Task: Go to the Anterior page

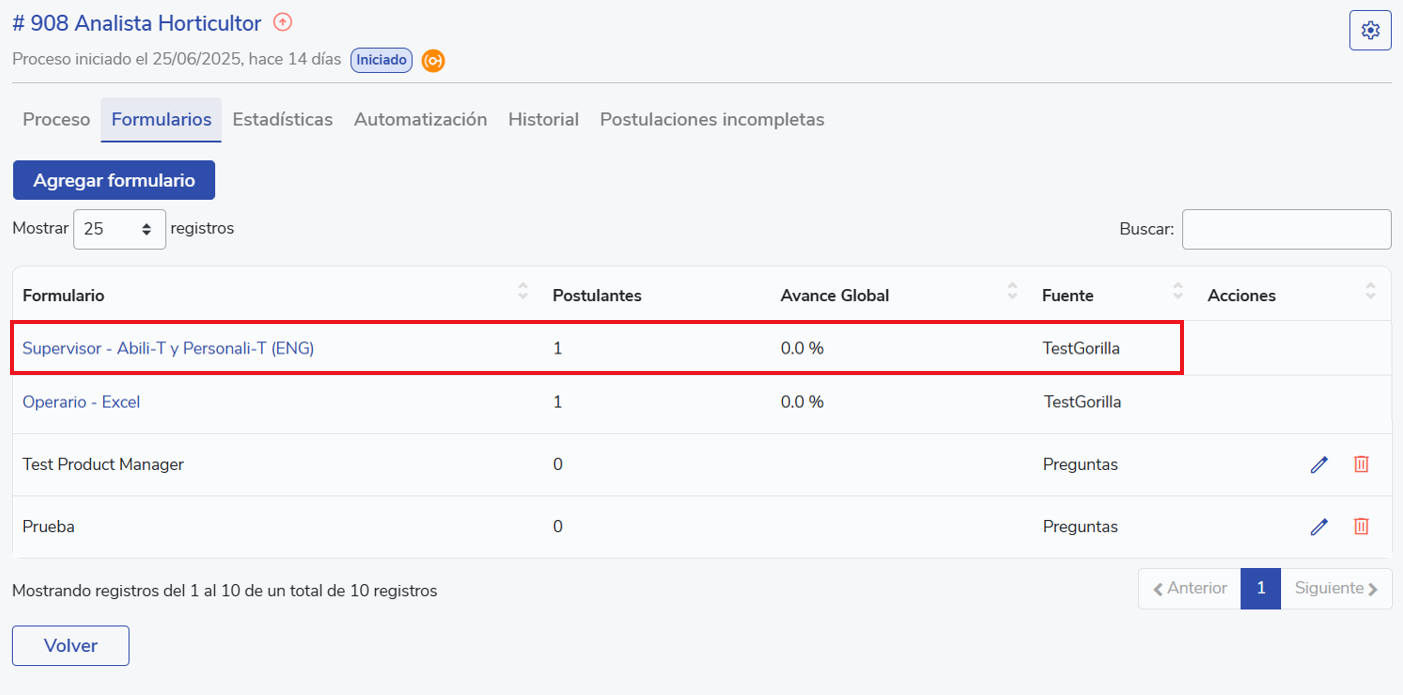Action: coord(1190,589)
